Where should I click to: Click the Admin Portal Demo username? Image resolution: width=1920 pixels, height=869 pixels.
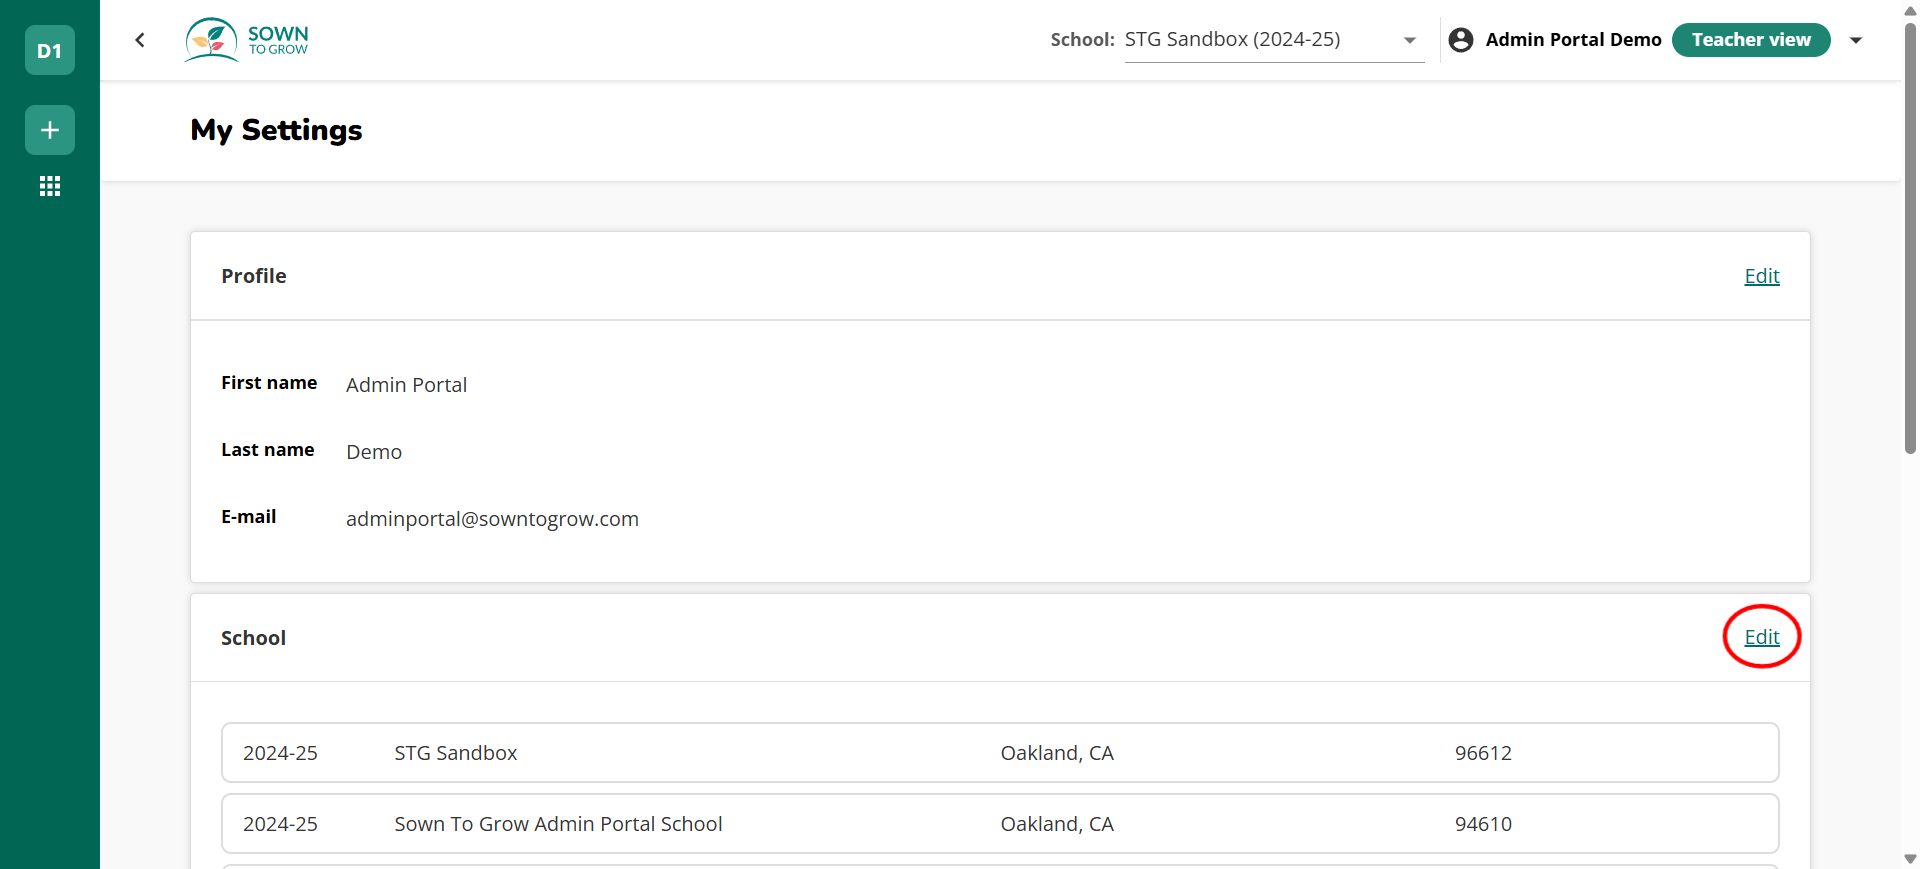pyautogui.click(x=1573, y=40)
